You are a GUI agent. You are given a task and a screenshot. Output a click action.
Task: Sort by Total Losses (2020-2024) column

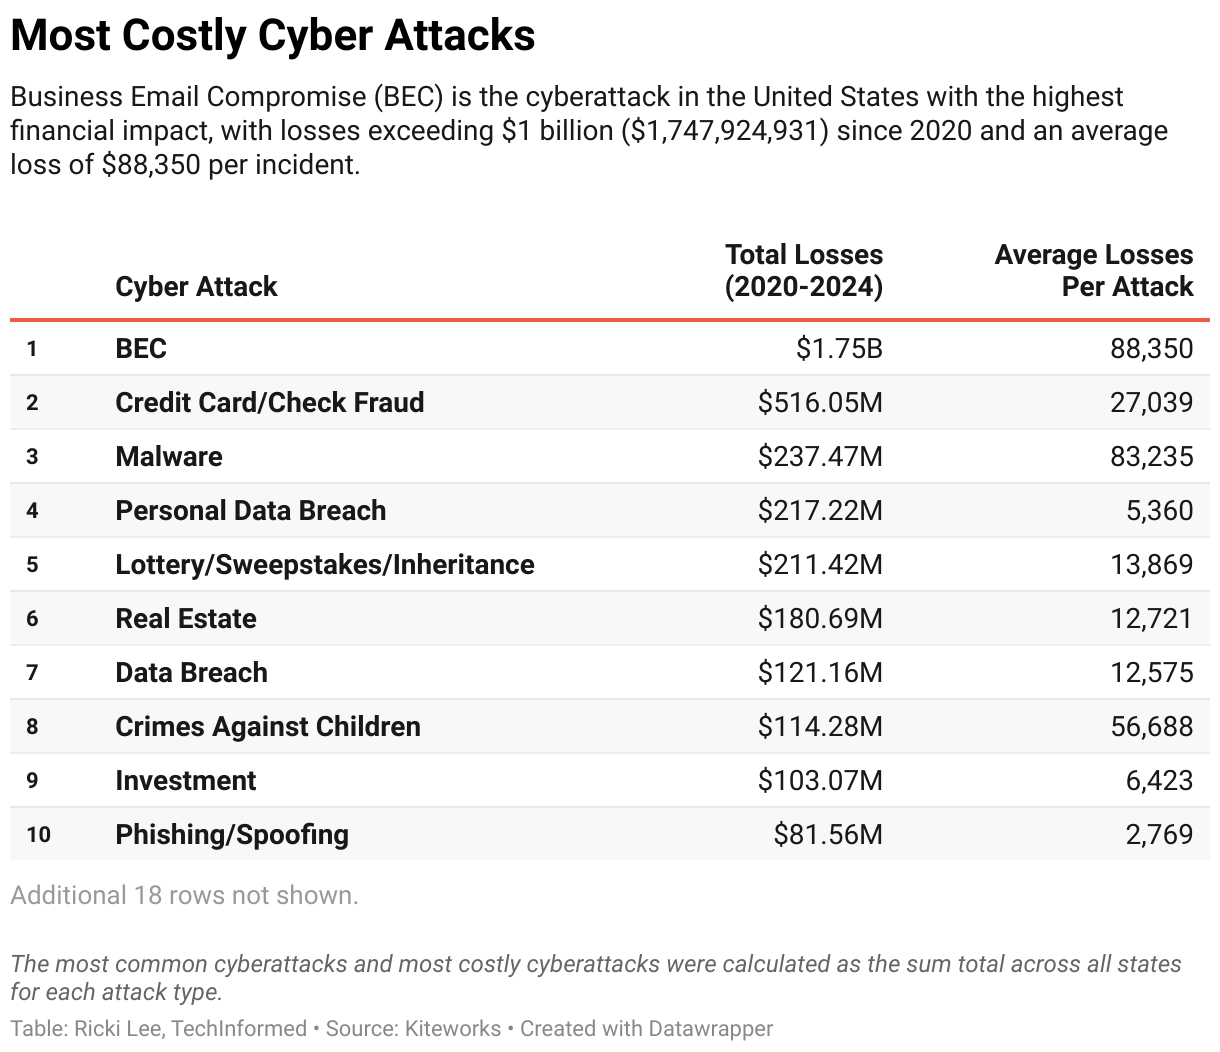pos(804,271)
